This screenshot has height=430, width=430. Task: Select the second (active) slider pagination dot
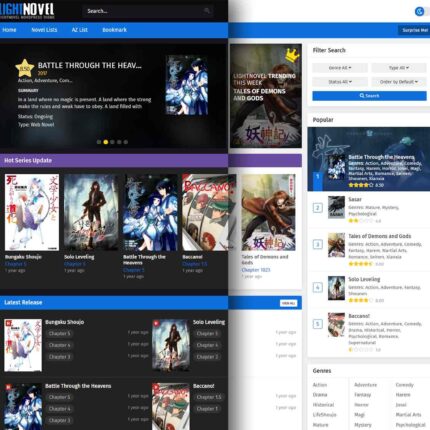click(106, 142)
